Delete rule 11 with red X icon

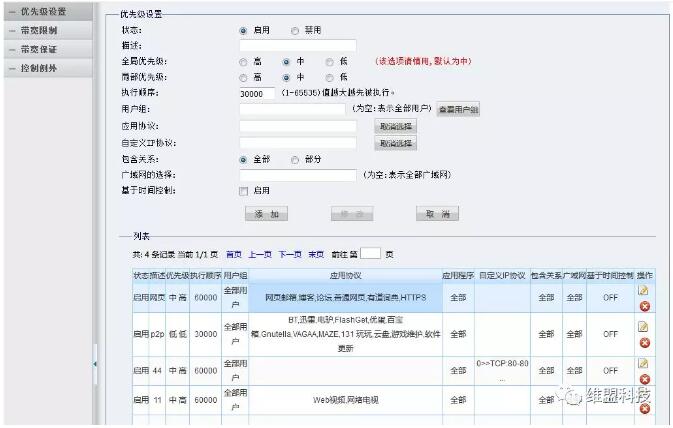point(644,408)
